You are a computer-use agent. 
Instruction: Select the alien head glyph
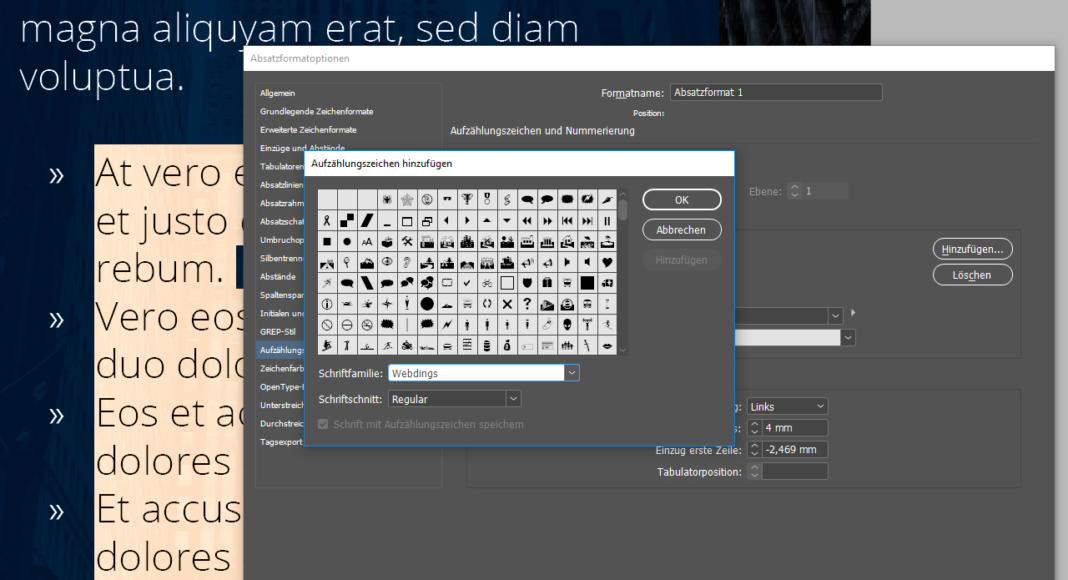[x=567, y=326]
